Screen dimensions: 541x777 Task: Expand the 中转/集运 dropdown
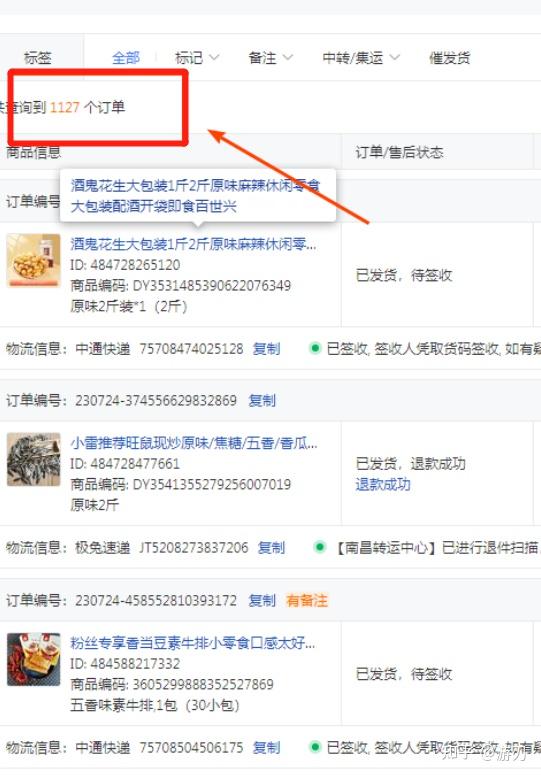pos(360,58)
